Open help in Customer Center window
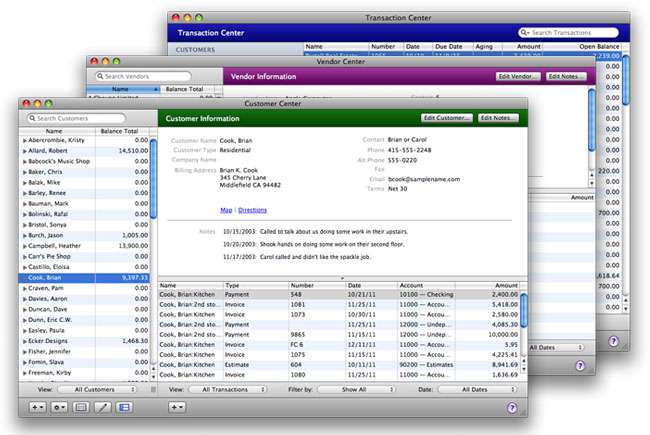 (512, 407)
